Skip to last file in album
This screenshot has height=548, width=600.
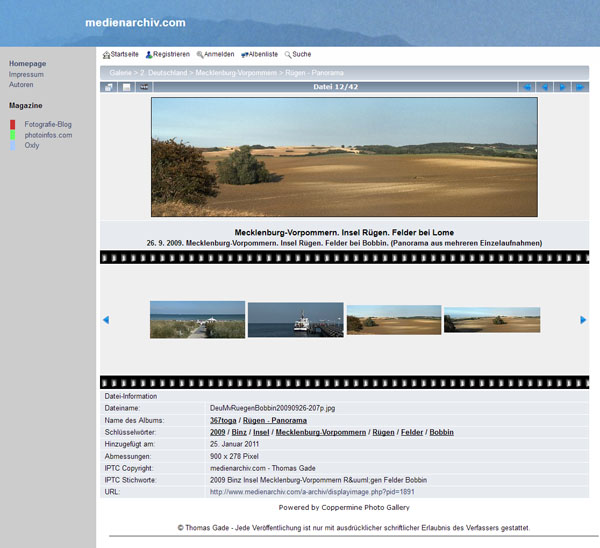pyautogui.click(x=581, y=87)
